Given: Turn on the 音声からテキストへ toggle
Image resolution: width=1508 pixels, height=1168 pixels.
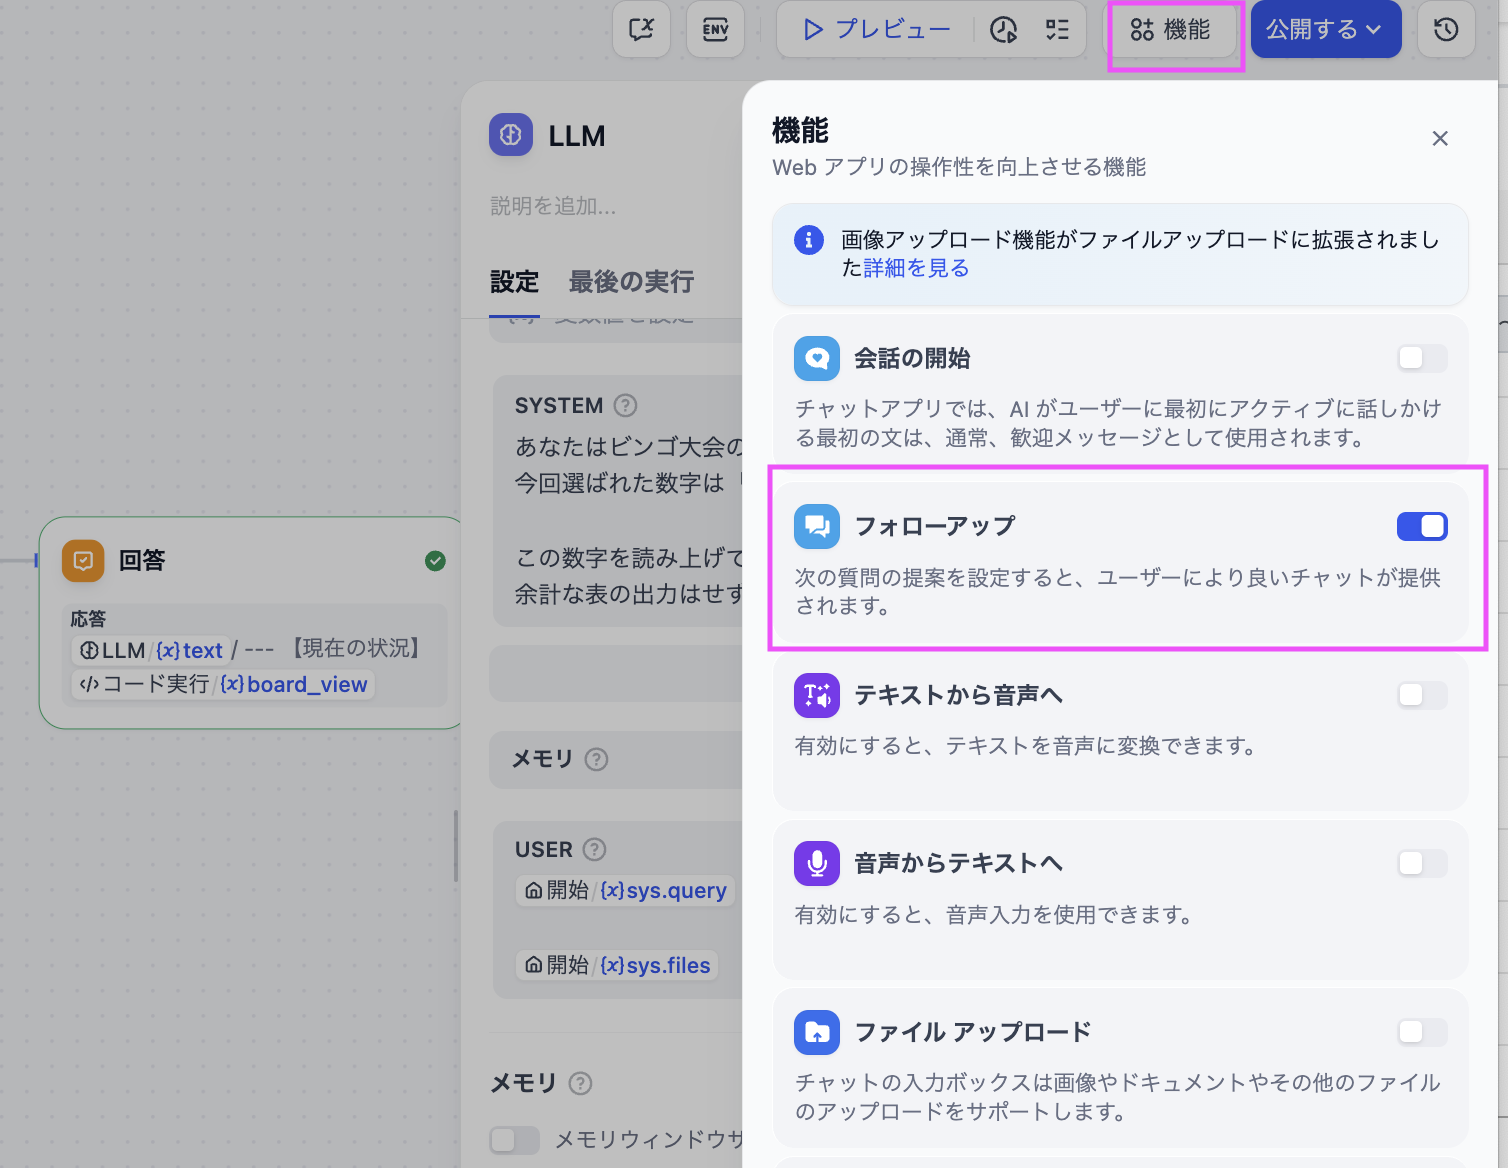Looking at the screenshot, I should pyautogui.click(x=1421, y=863).
